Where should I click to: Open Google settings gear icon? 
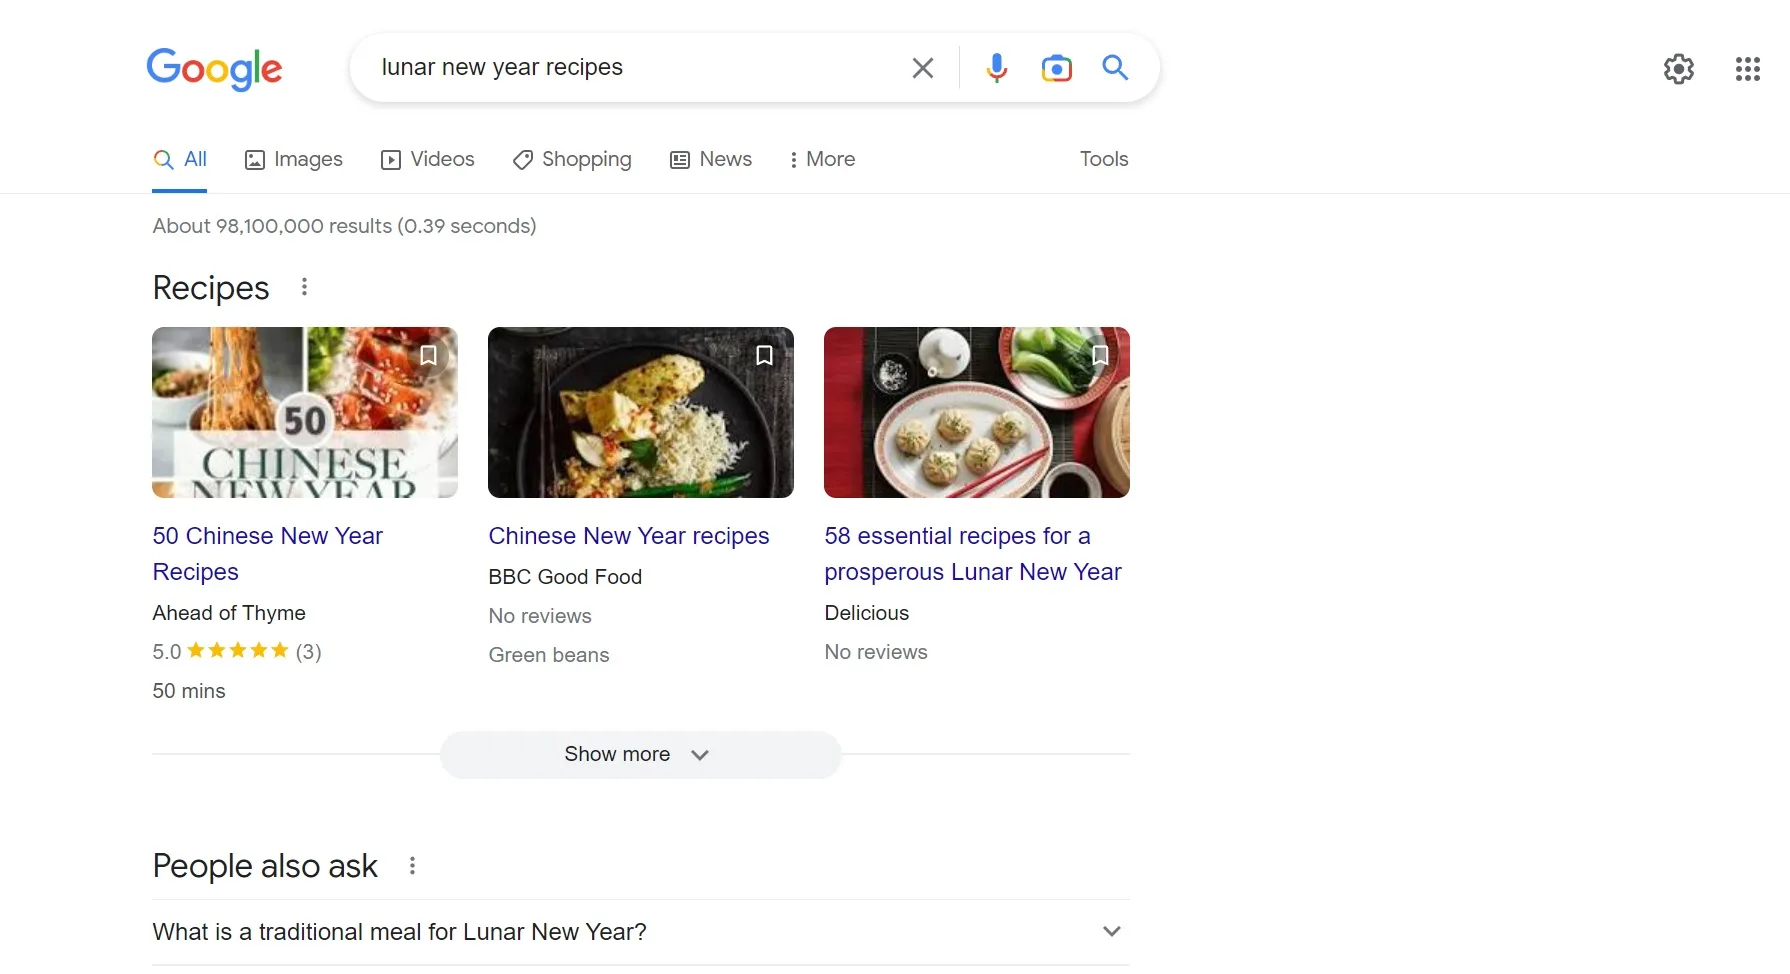pyautogui.click(x=1678, y=69)
